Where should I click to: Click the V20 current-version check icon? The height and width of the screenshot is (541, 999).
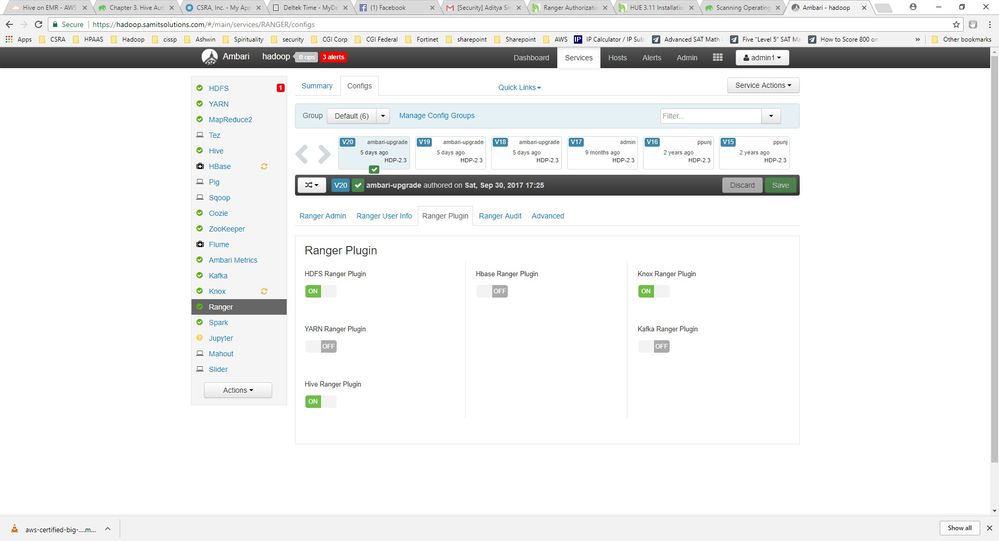tap(374, 170)
